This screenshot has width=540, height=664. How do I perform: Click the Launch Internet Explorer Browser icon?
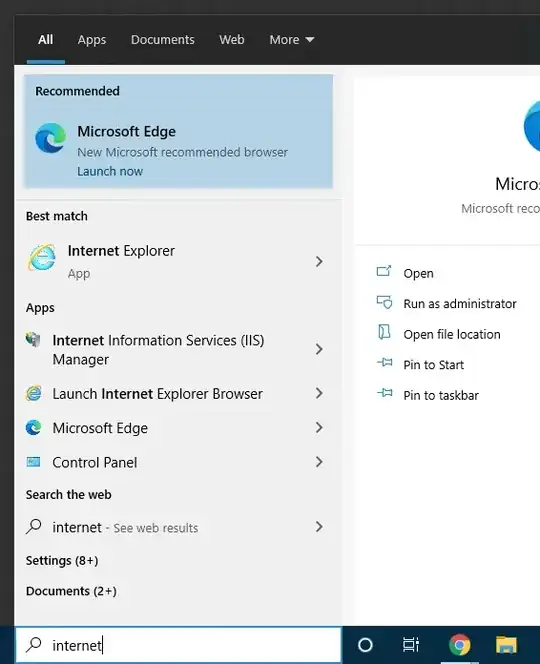click(x=33, y=393)
